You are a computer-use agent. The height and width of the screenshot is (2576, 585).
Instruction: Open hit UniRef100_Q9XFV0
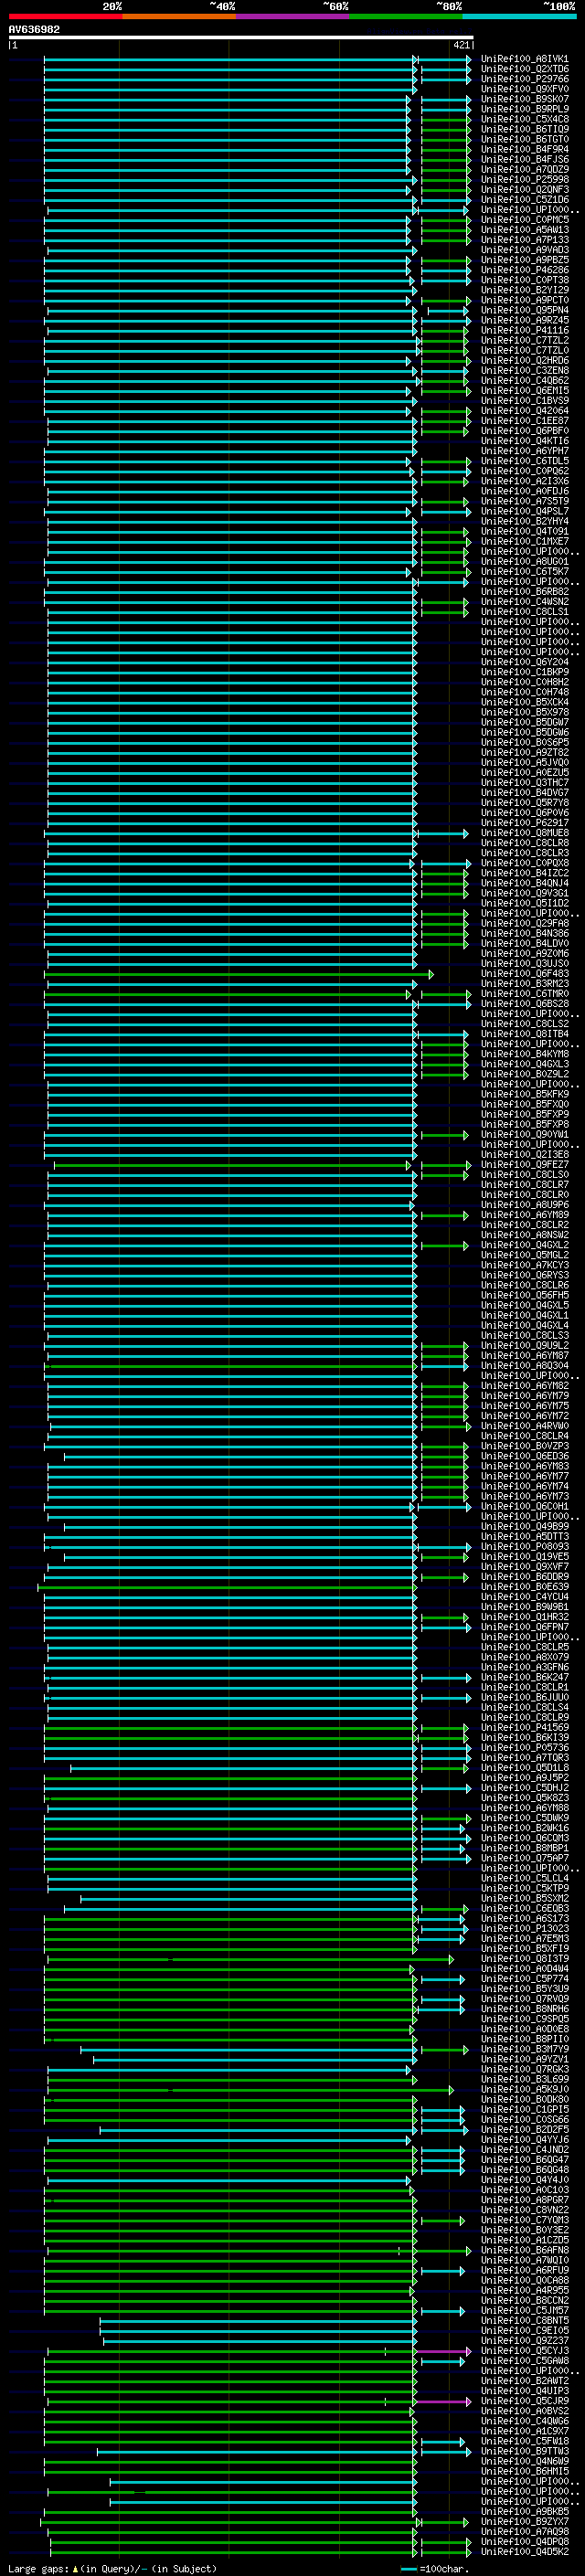click(524, 89)
